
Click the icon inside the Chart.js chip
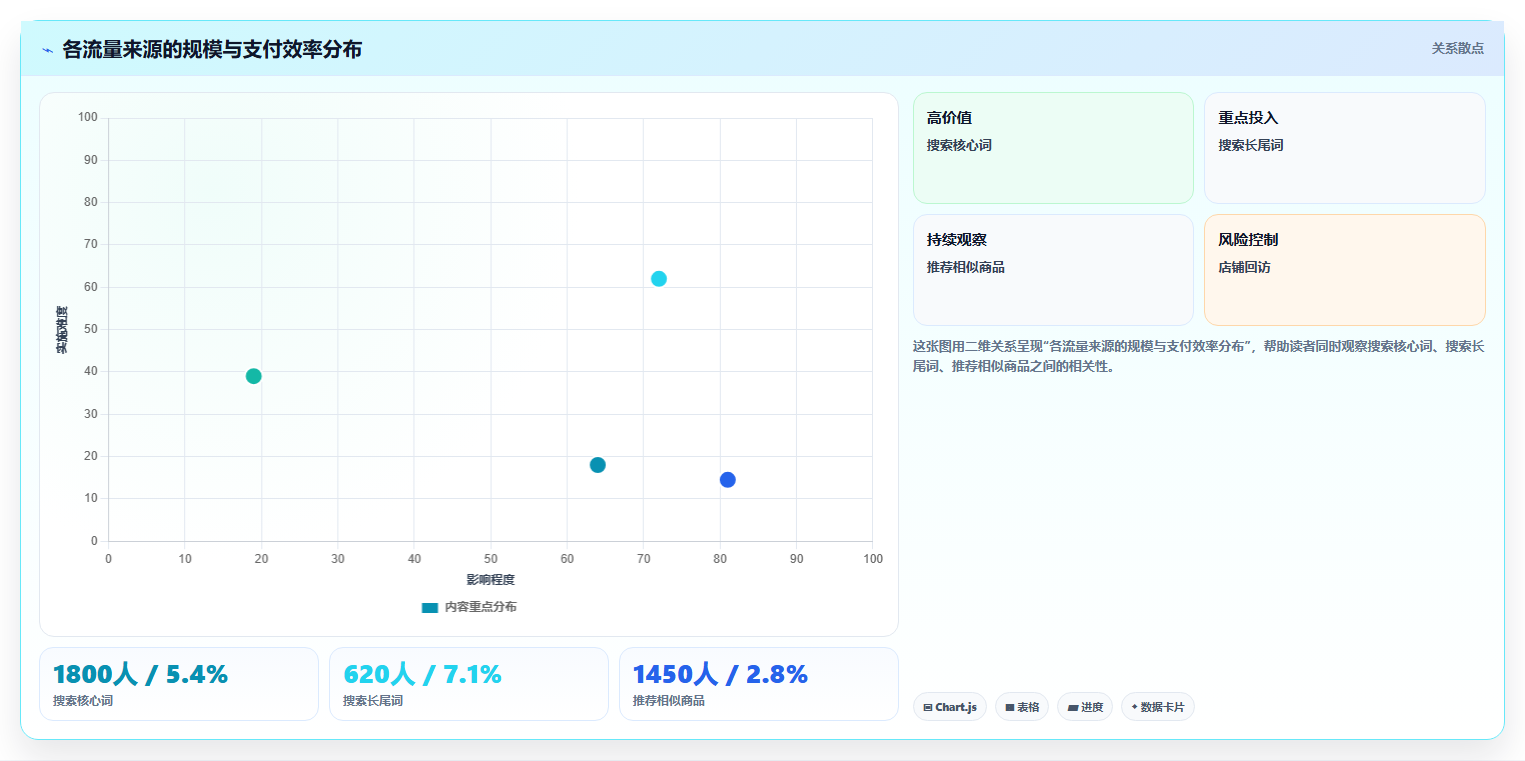pyautogui.click(x=928, y=708)
